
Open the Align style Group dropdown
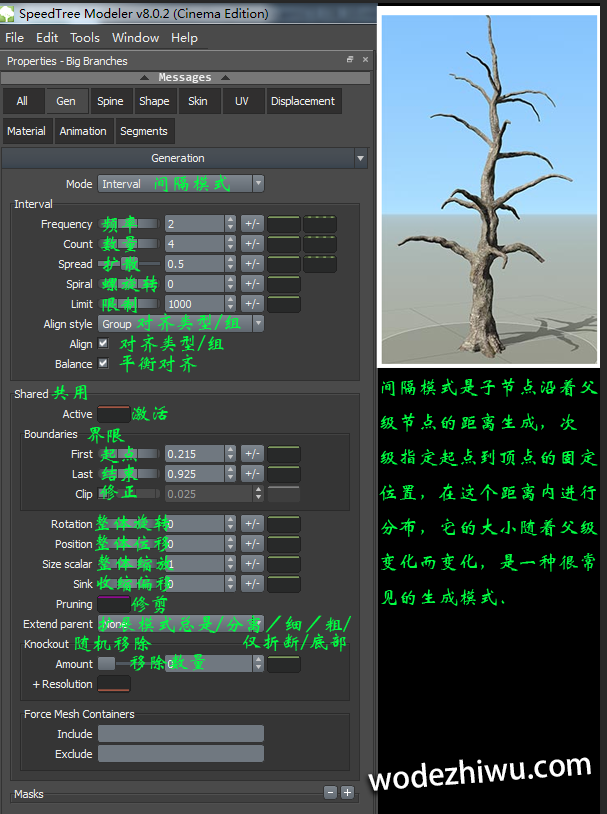pos(181,324)
